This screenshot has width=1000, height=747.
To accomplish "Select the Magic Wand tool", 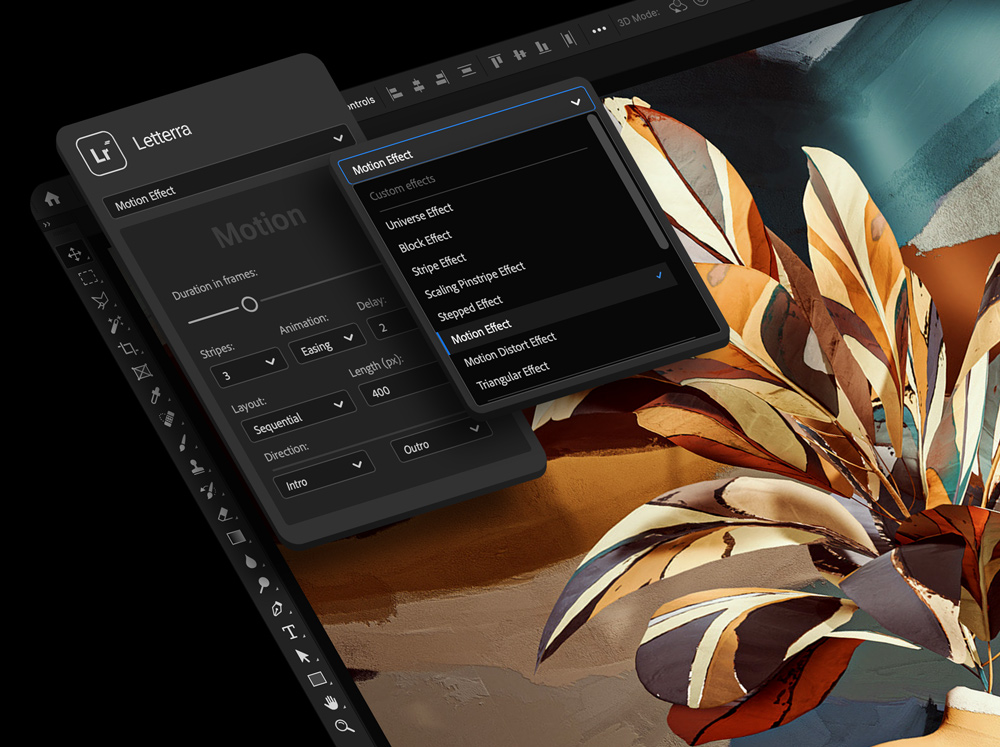I will coord(115,324).
